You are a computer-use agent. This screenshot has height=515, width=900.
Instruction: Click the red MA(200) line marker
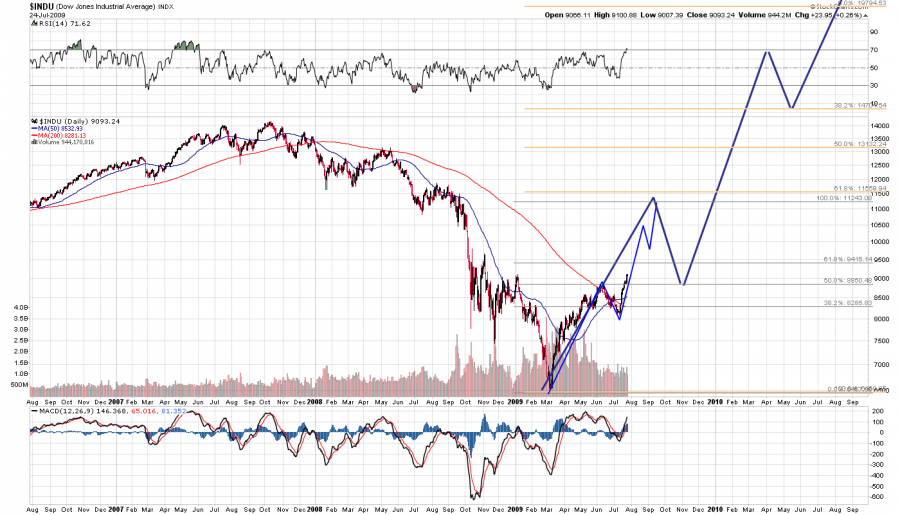pos(34,135)
